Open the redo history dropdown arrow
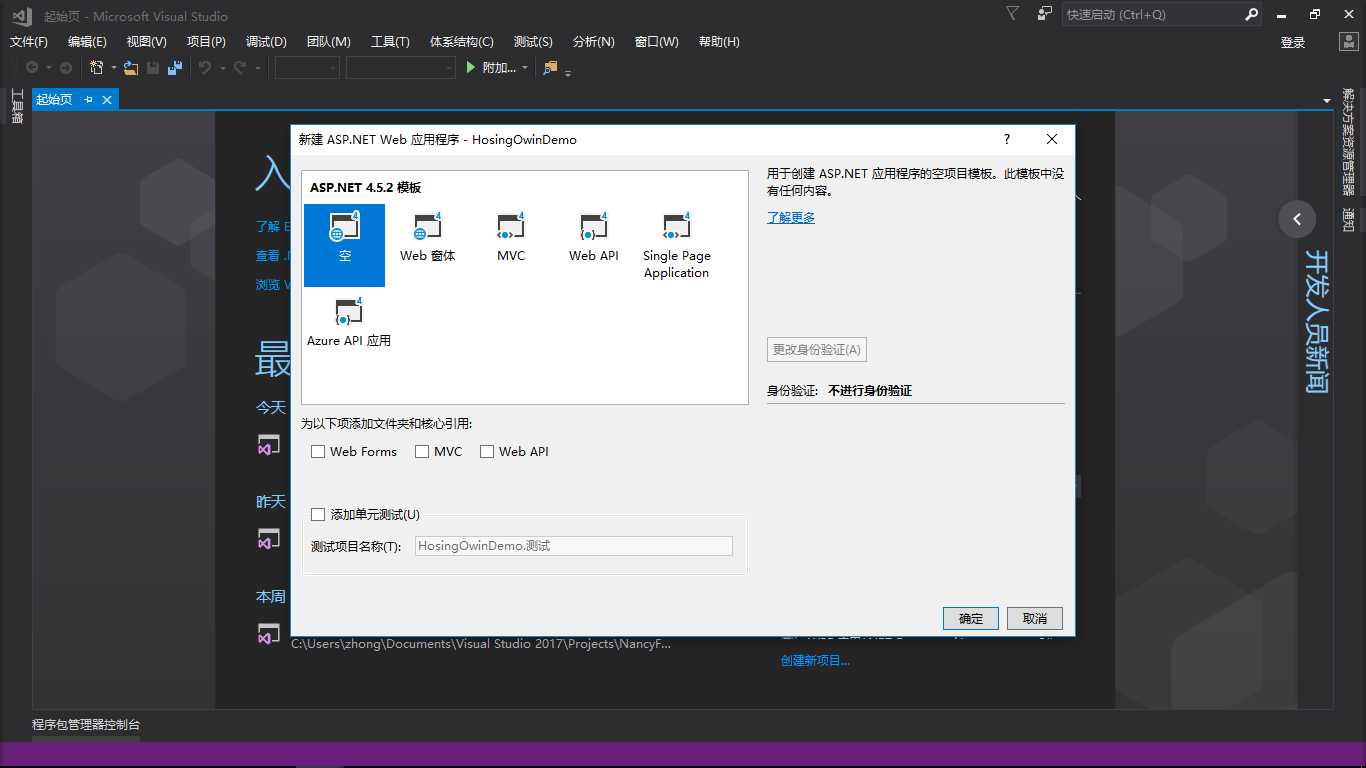This screenshot has width=1366, height=768. coord(257,68)
